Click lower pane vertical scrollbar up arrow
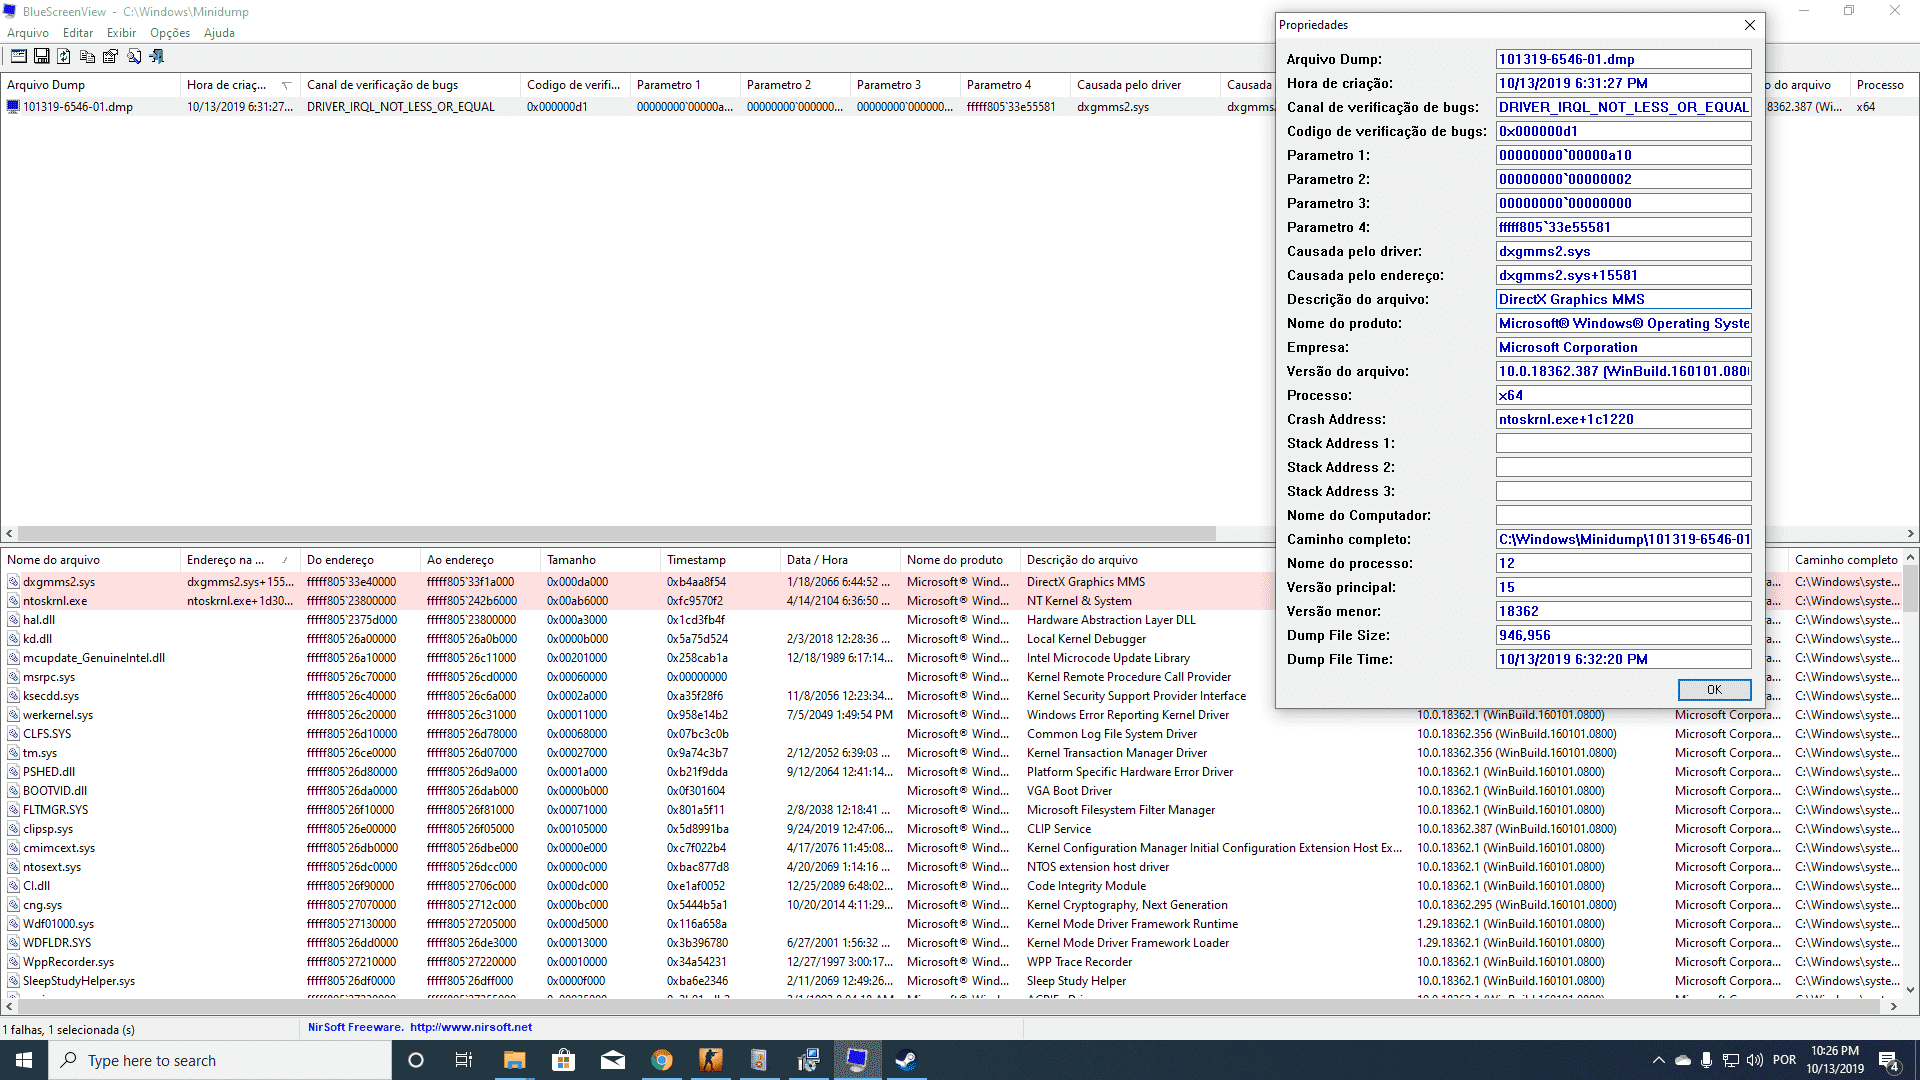The height and width of the screenshot is (1080, 1920). (x=1910, y=558)
